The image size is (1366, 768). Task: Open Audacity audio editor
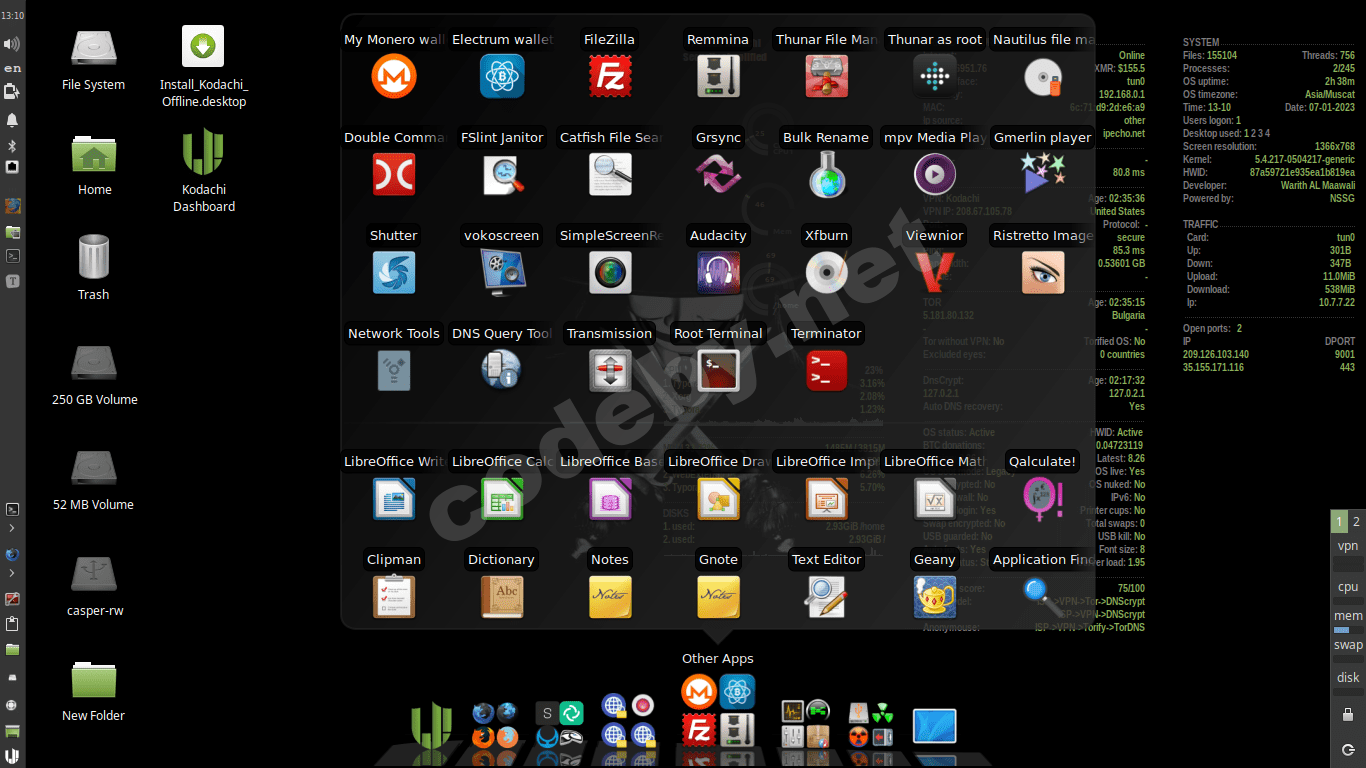coord(717,272)
